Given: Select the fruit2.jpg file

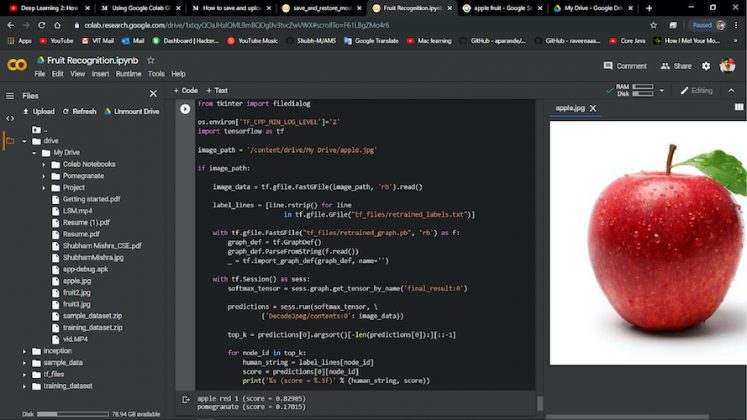Looking at the screenshot, I should 77,292.
